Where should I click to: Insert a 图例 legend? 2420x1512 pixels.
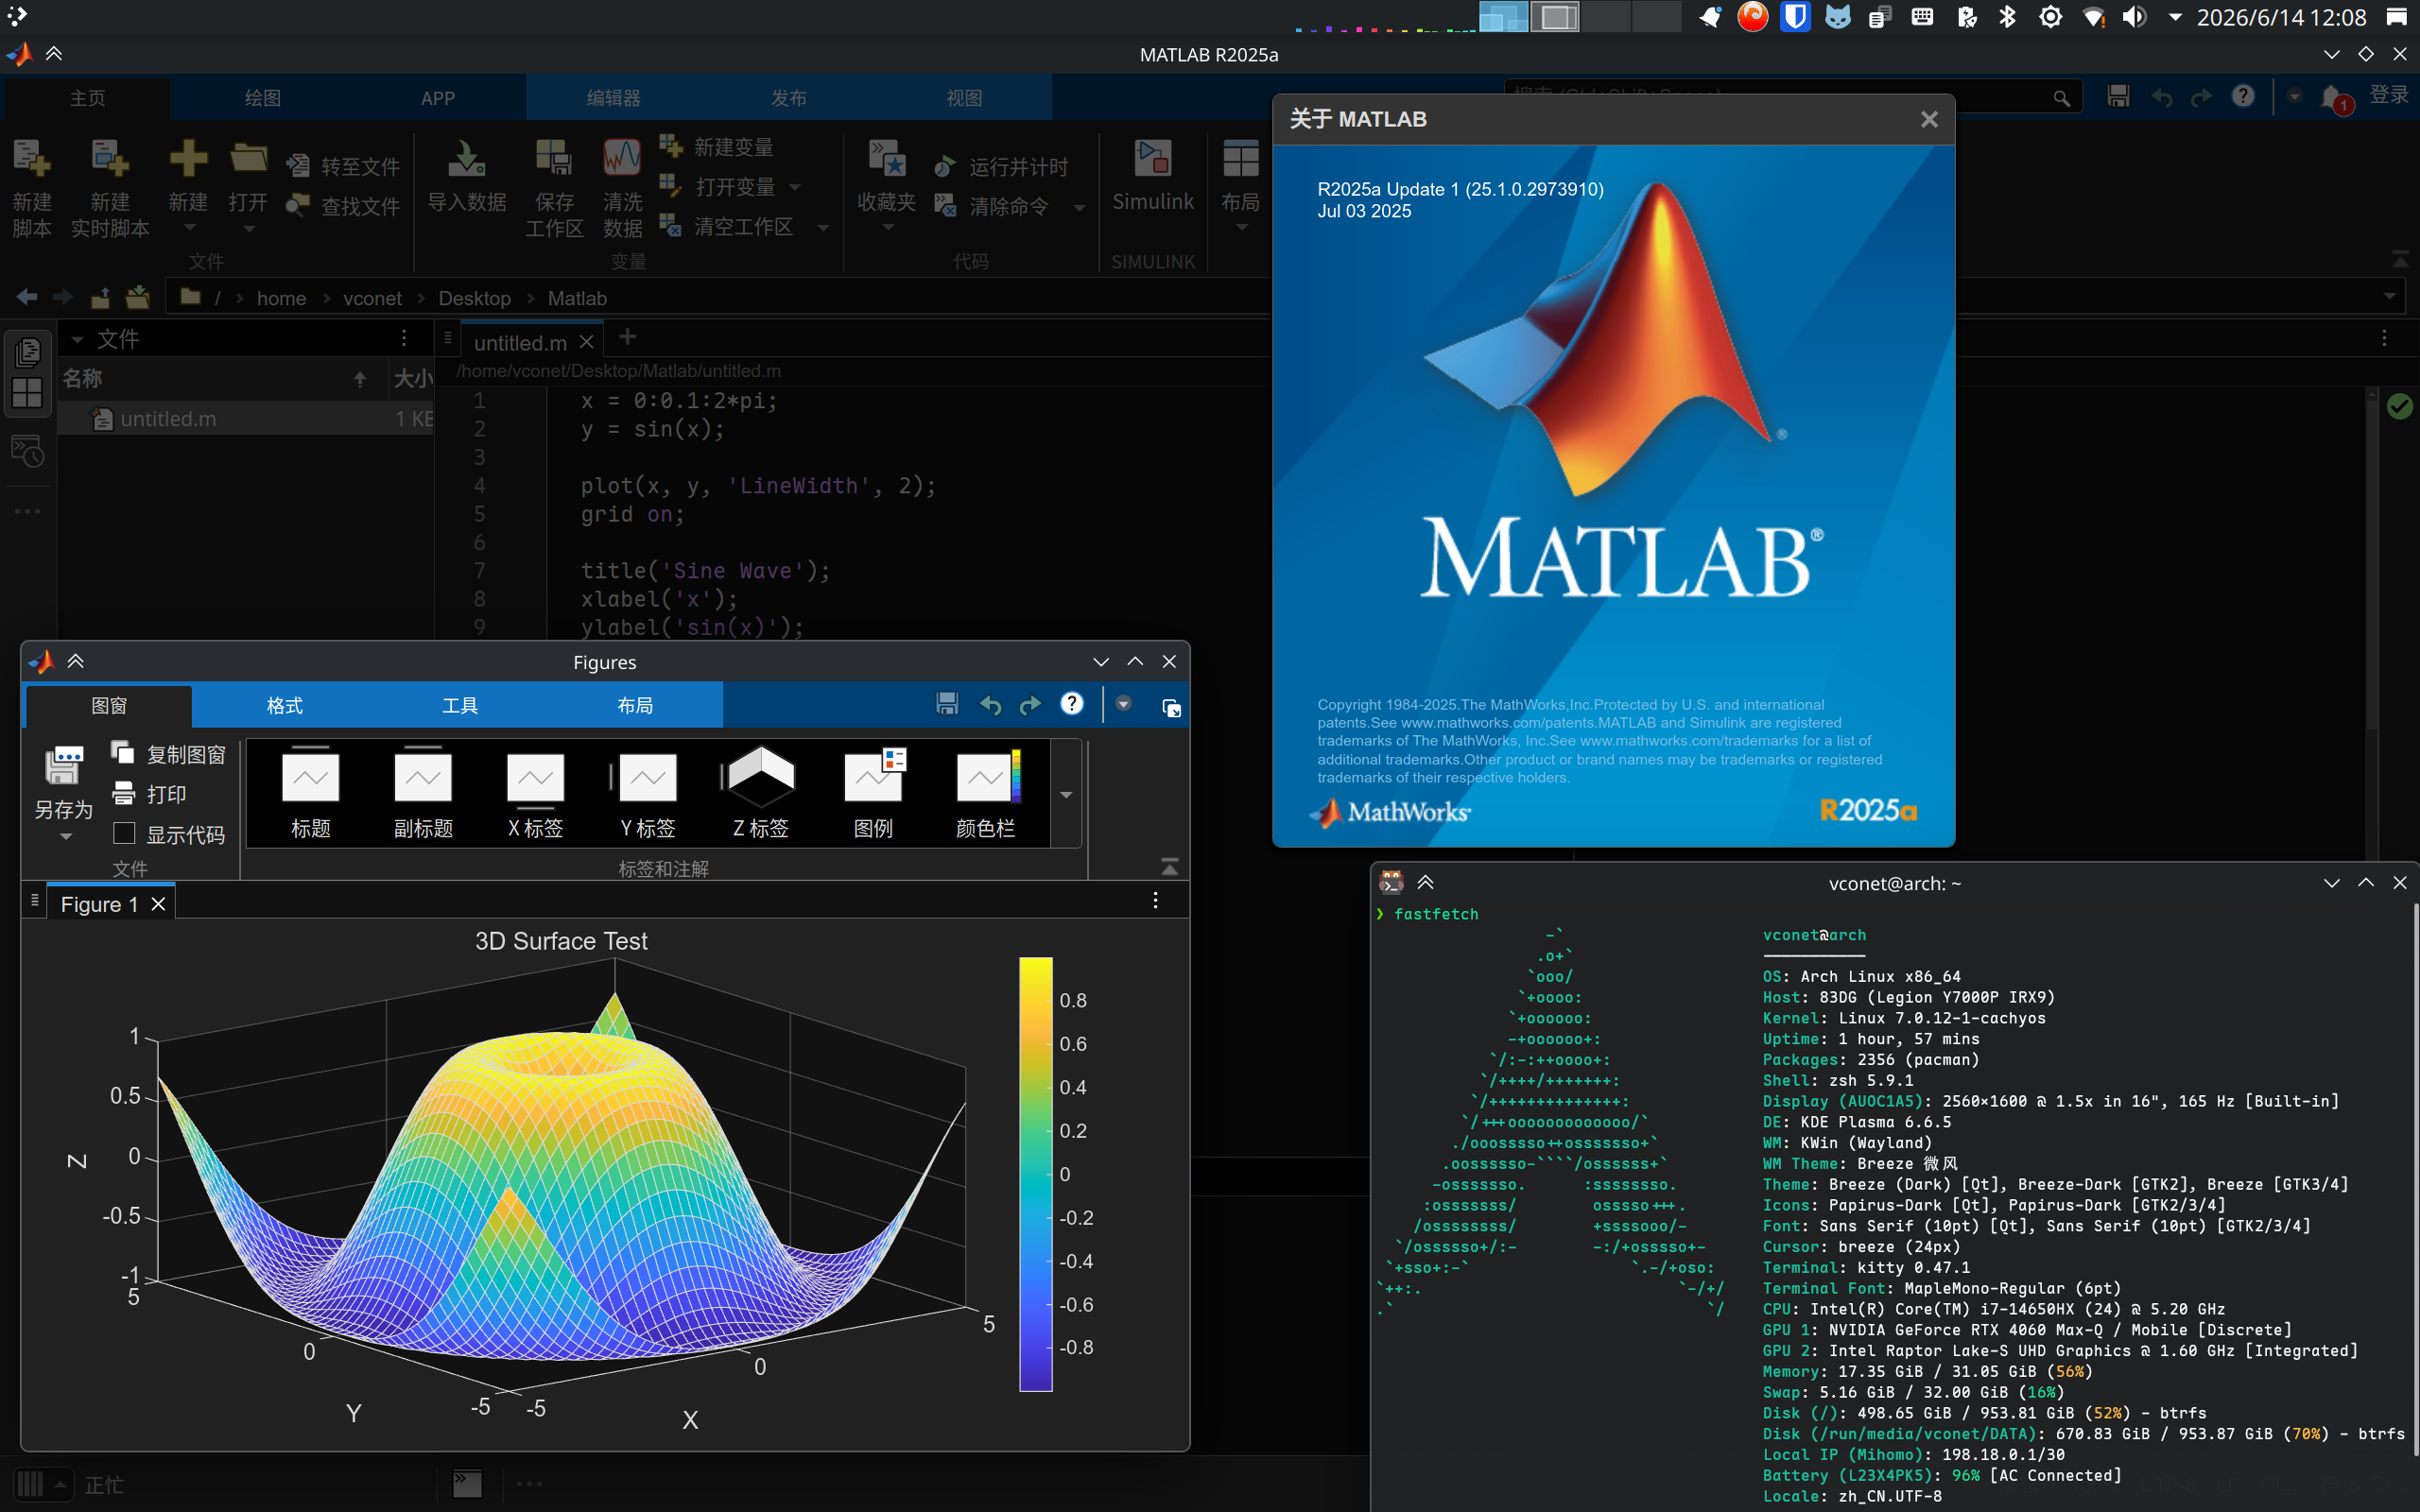click(873, 792)
